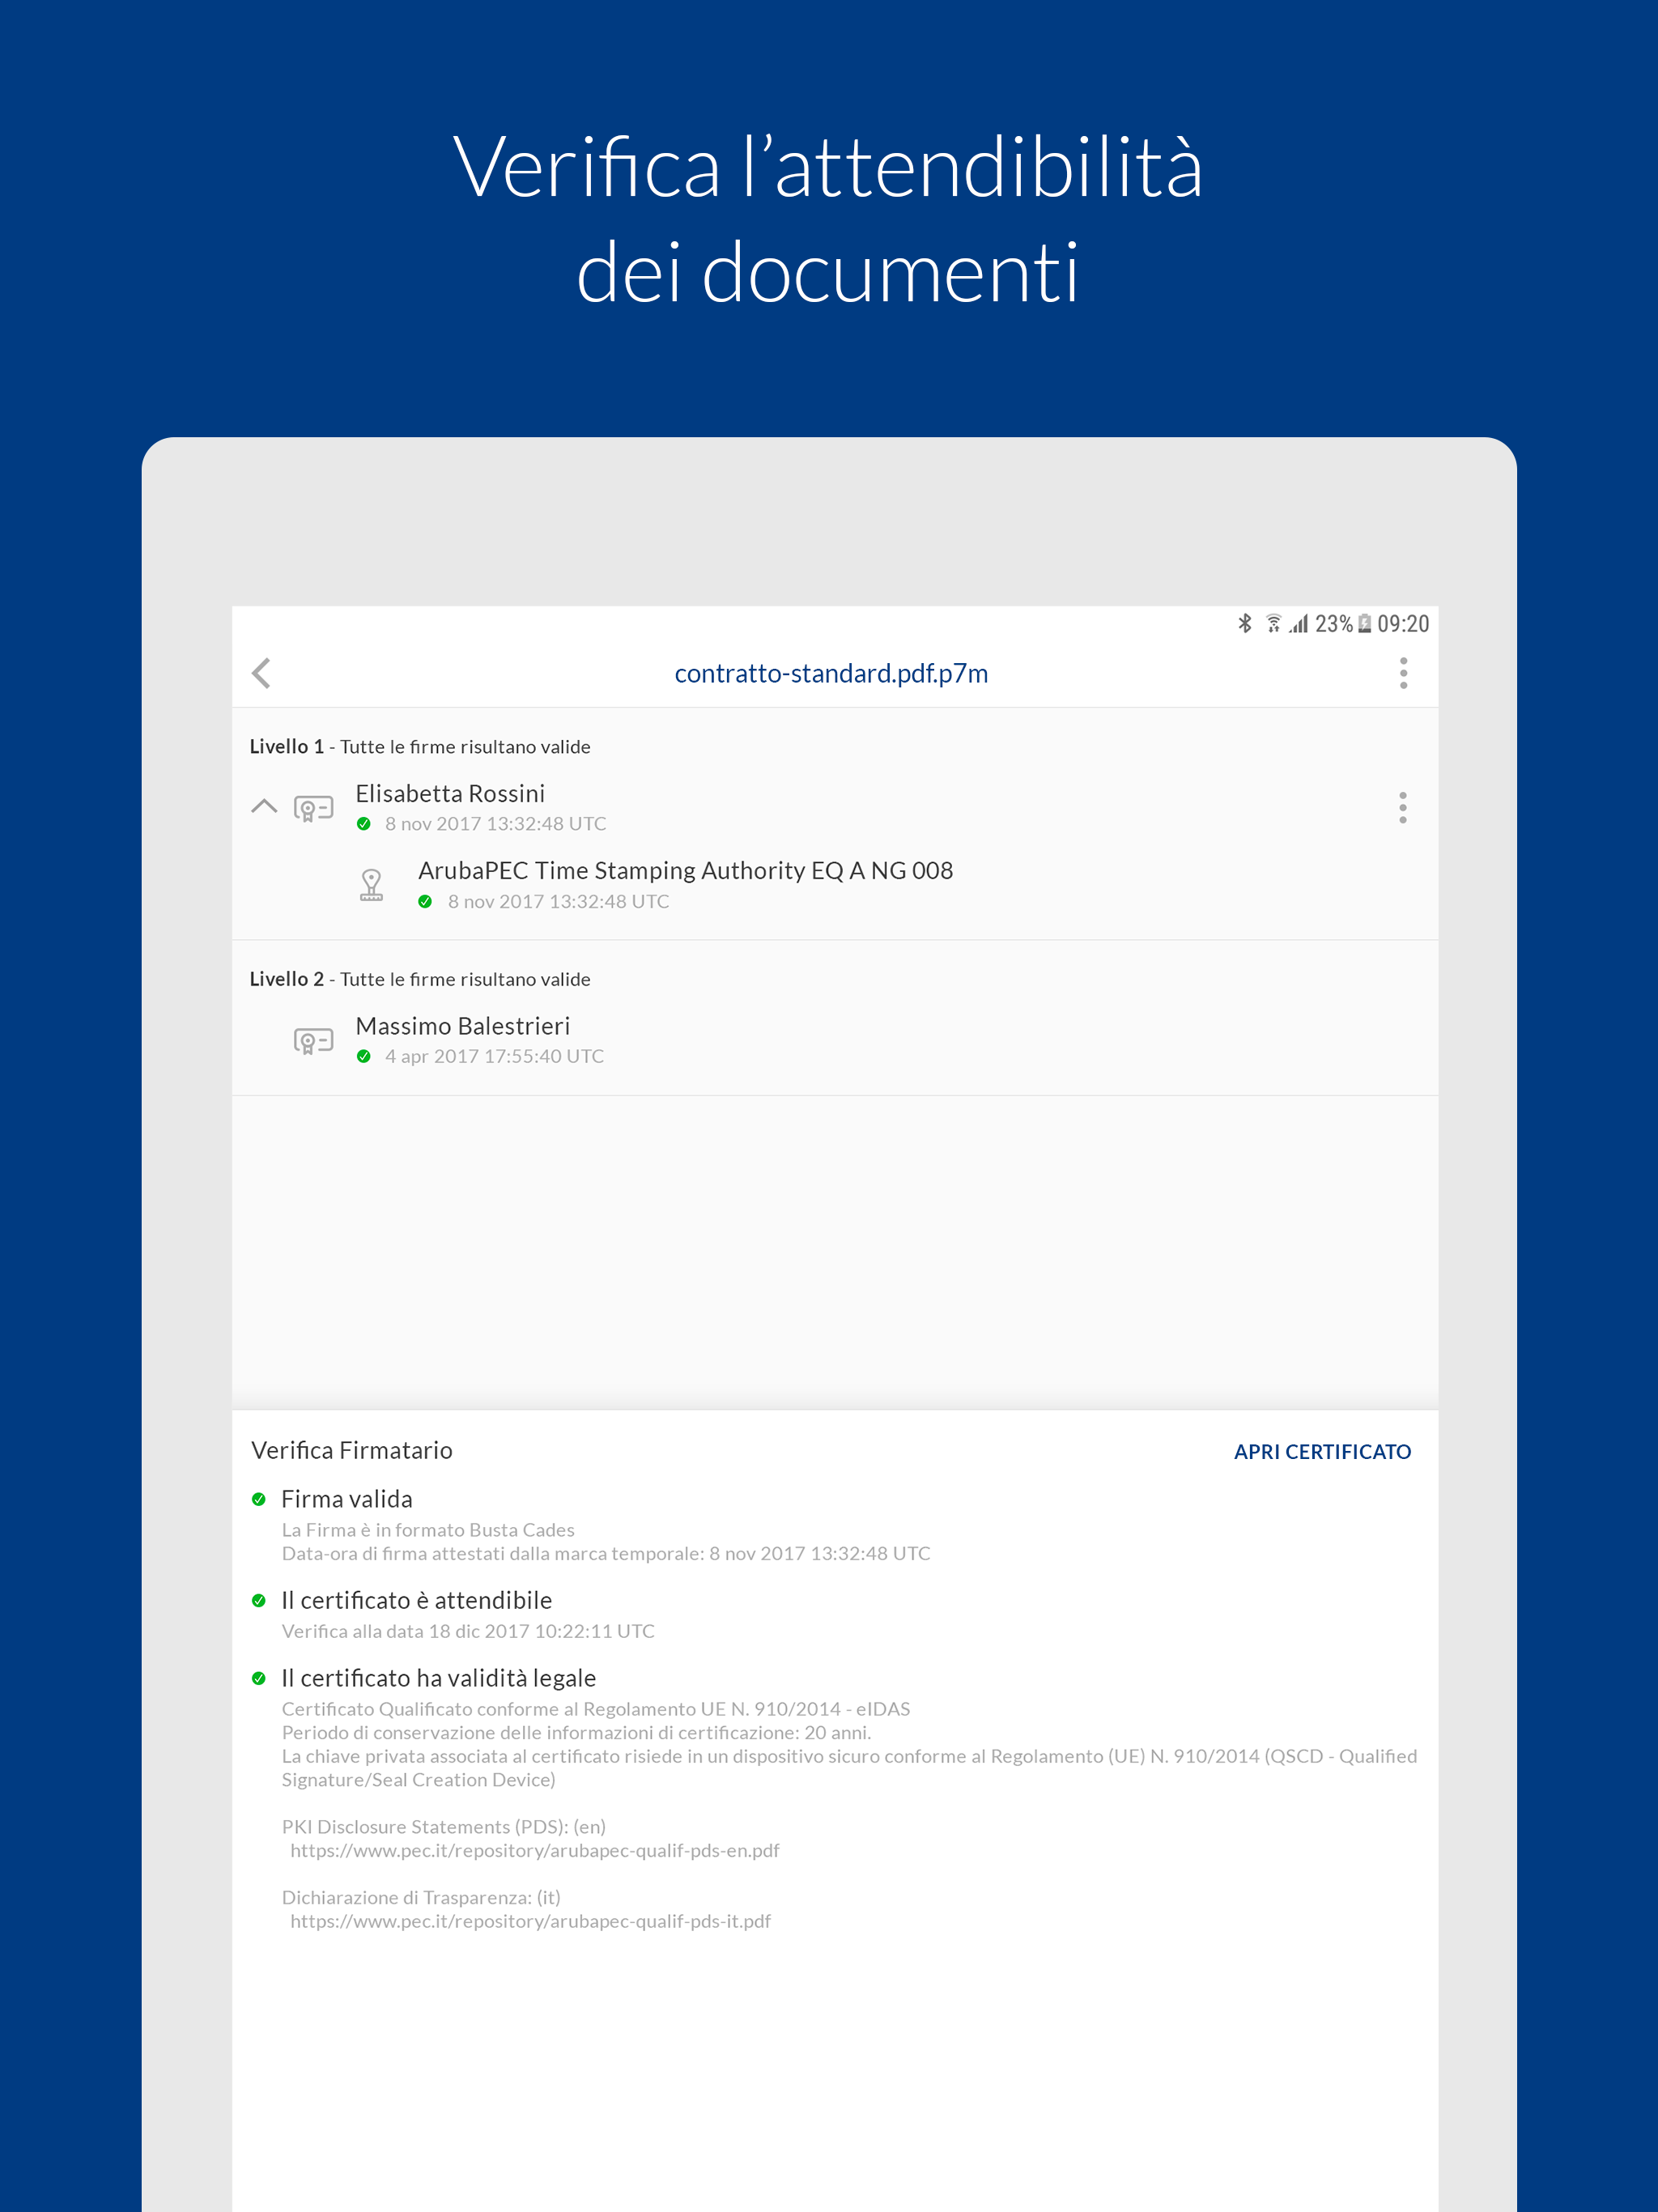The height and width of the screenshot is (2212, 1658).
Task: Open the certificate via APRI CERTIFICATO
Action: click(x=1321, y=1451)
